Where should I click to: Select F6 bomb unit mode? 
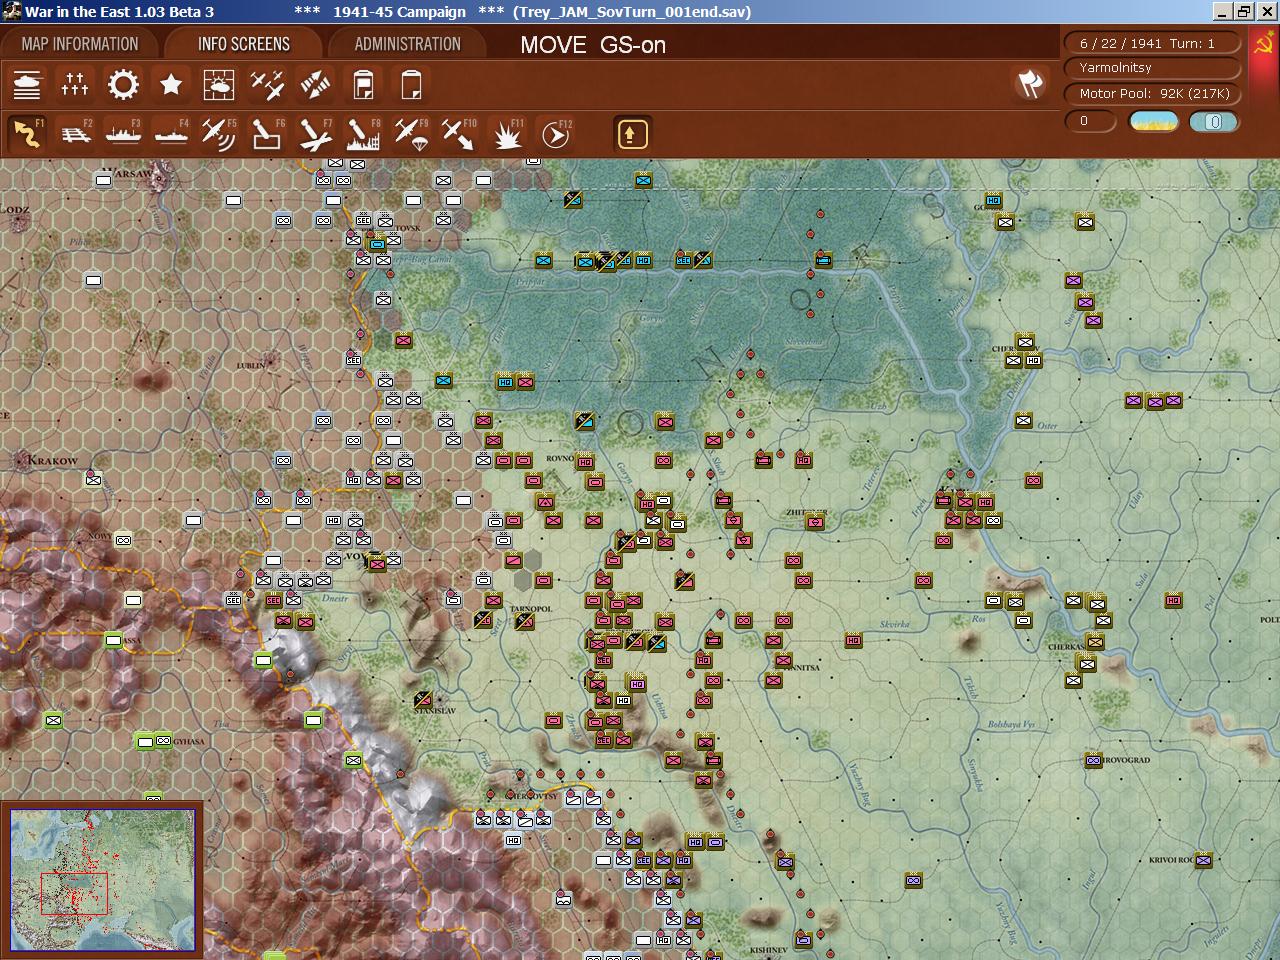click(267, 133)
